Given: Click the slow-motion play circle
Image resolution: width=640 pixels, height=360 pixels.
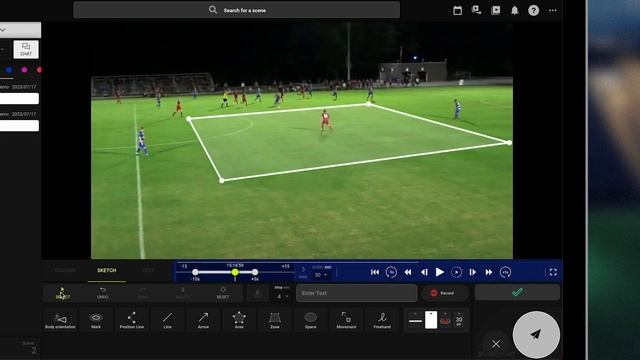Looking at the screenshot, I should (x=456, y=272).
